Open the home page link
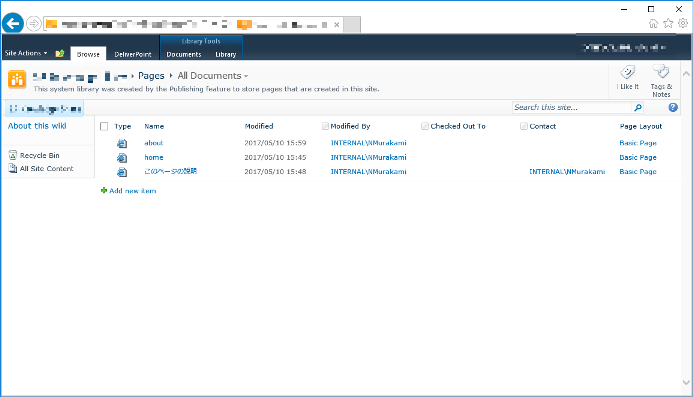This screenshot has width=693, height=397. tap(154, 157)
